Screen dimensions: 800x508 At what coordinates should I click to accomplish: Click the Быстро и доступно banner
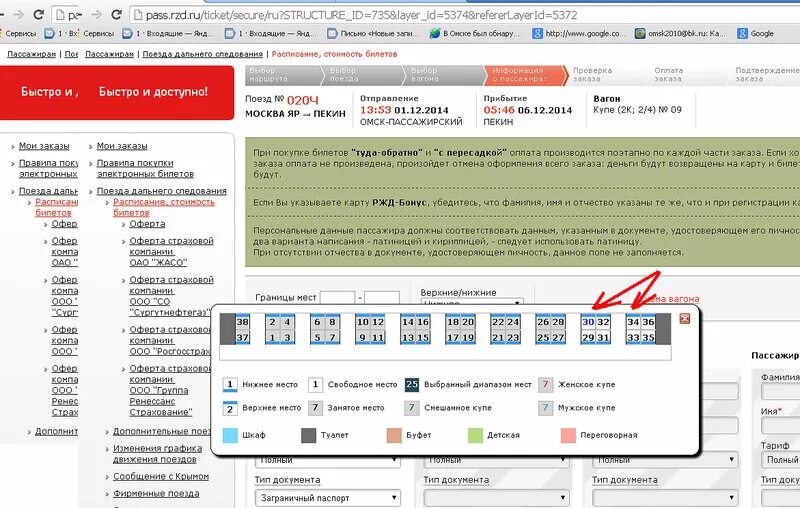tap(153, 92)
